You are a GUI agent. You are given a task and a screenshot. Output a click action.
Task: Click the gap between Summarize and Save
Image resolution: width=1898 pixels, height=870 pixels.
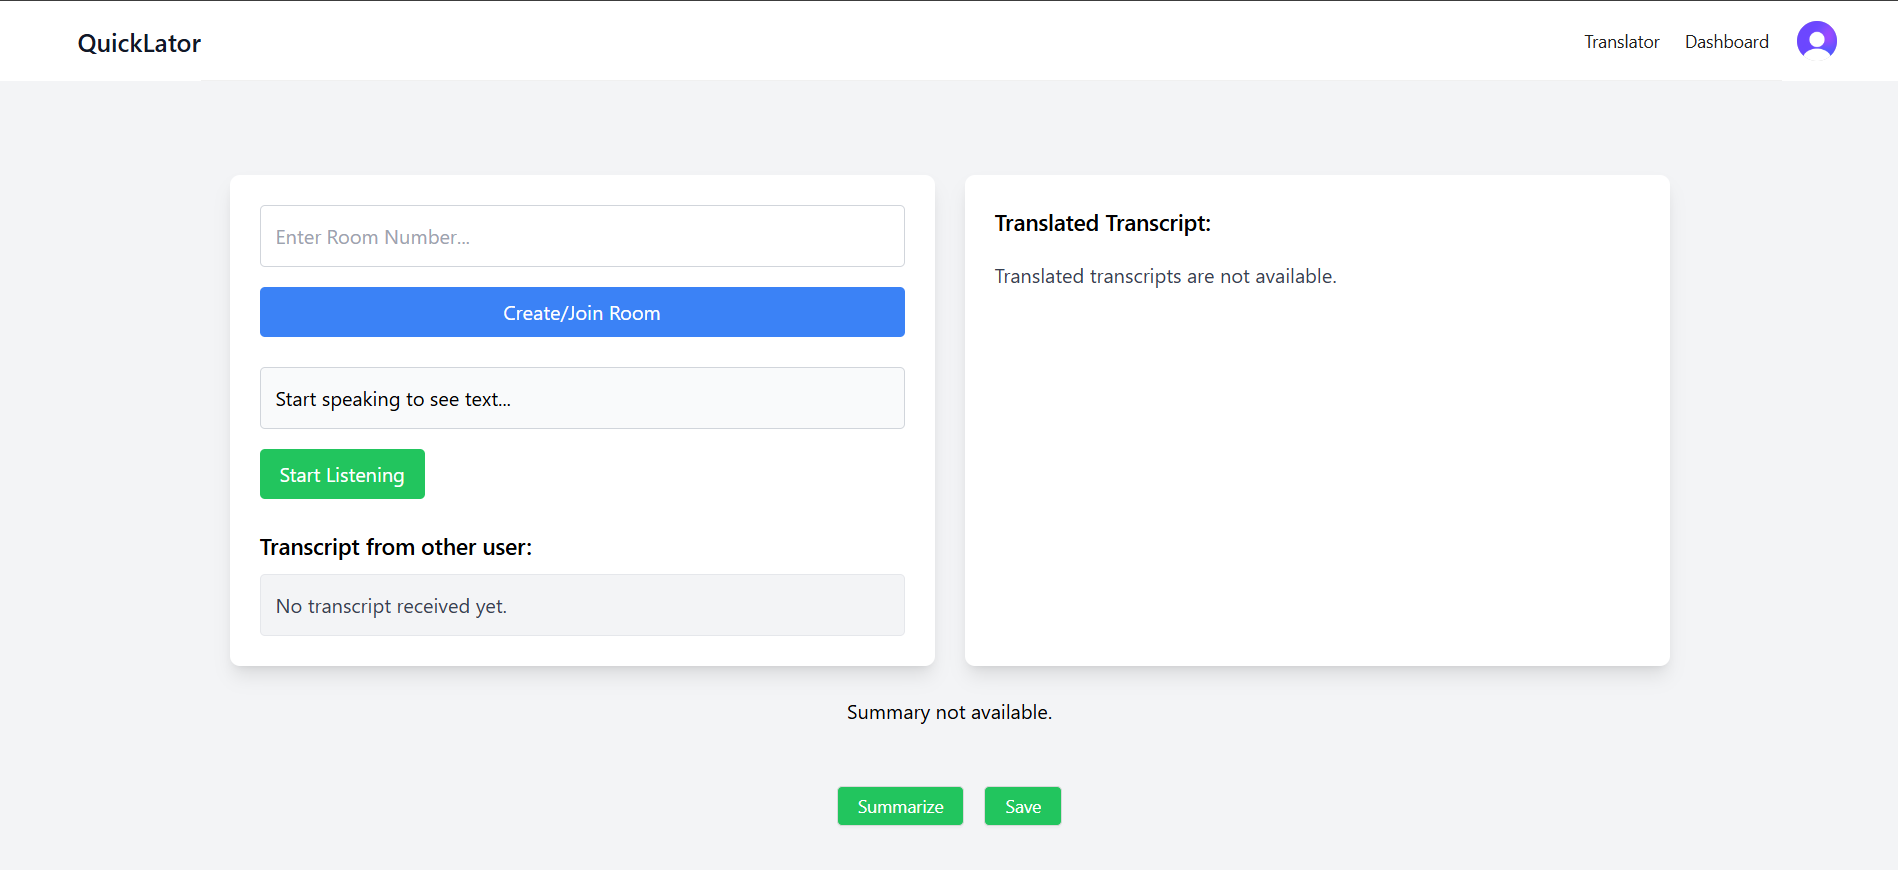click(974, 806)
